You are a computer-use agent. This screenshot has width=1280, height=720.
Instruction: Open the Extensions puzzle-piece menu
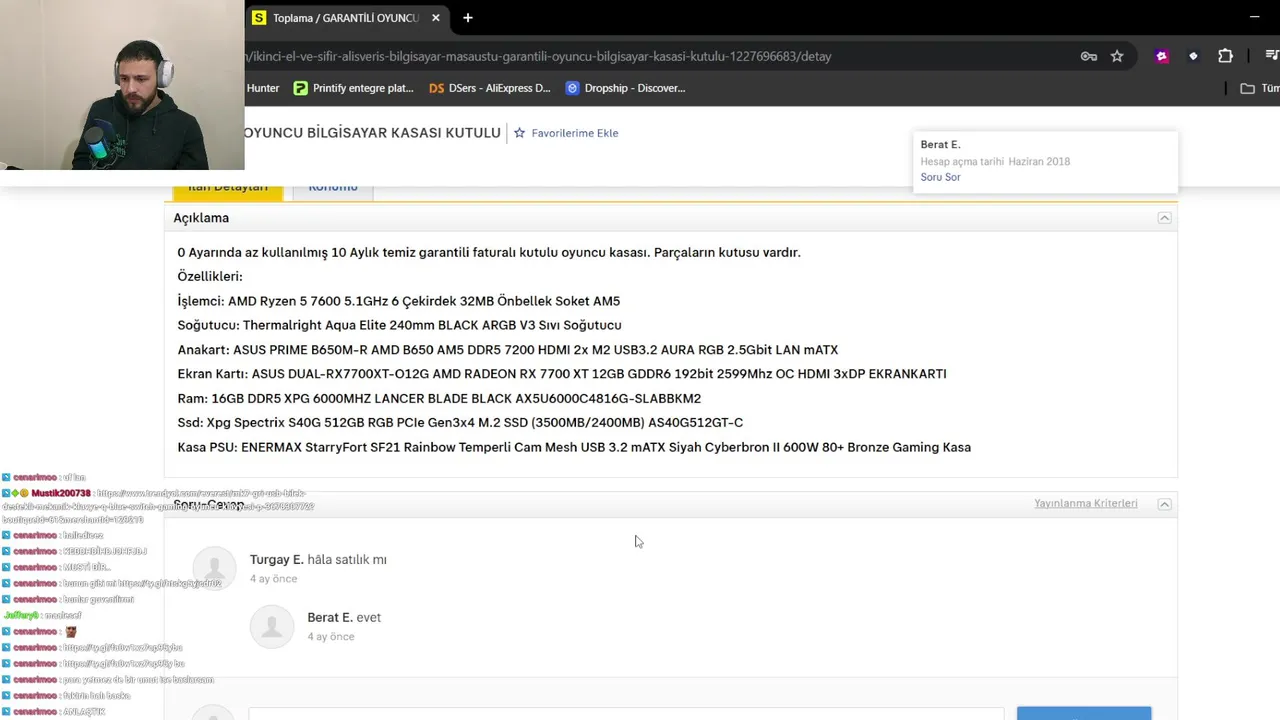(1225, 56)
